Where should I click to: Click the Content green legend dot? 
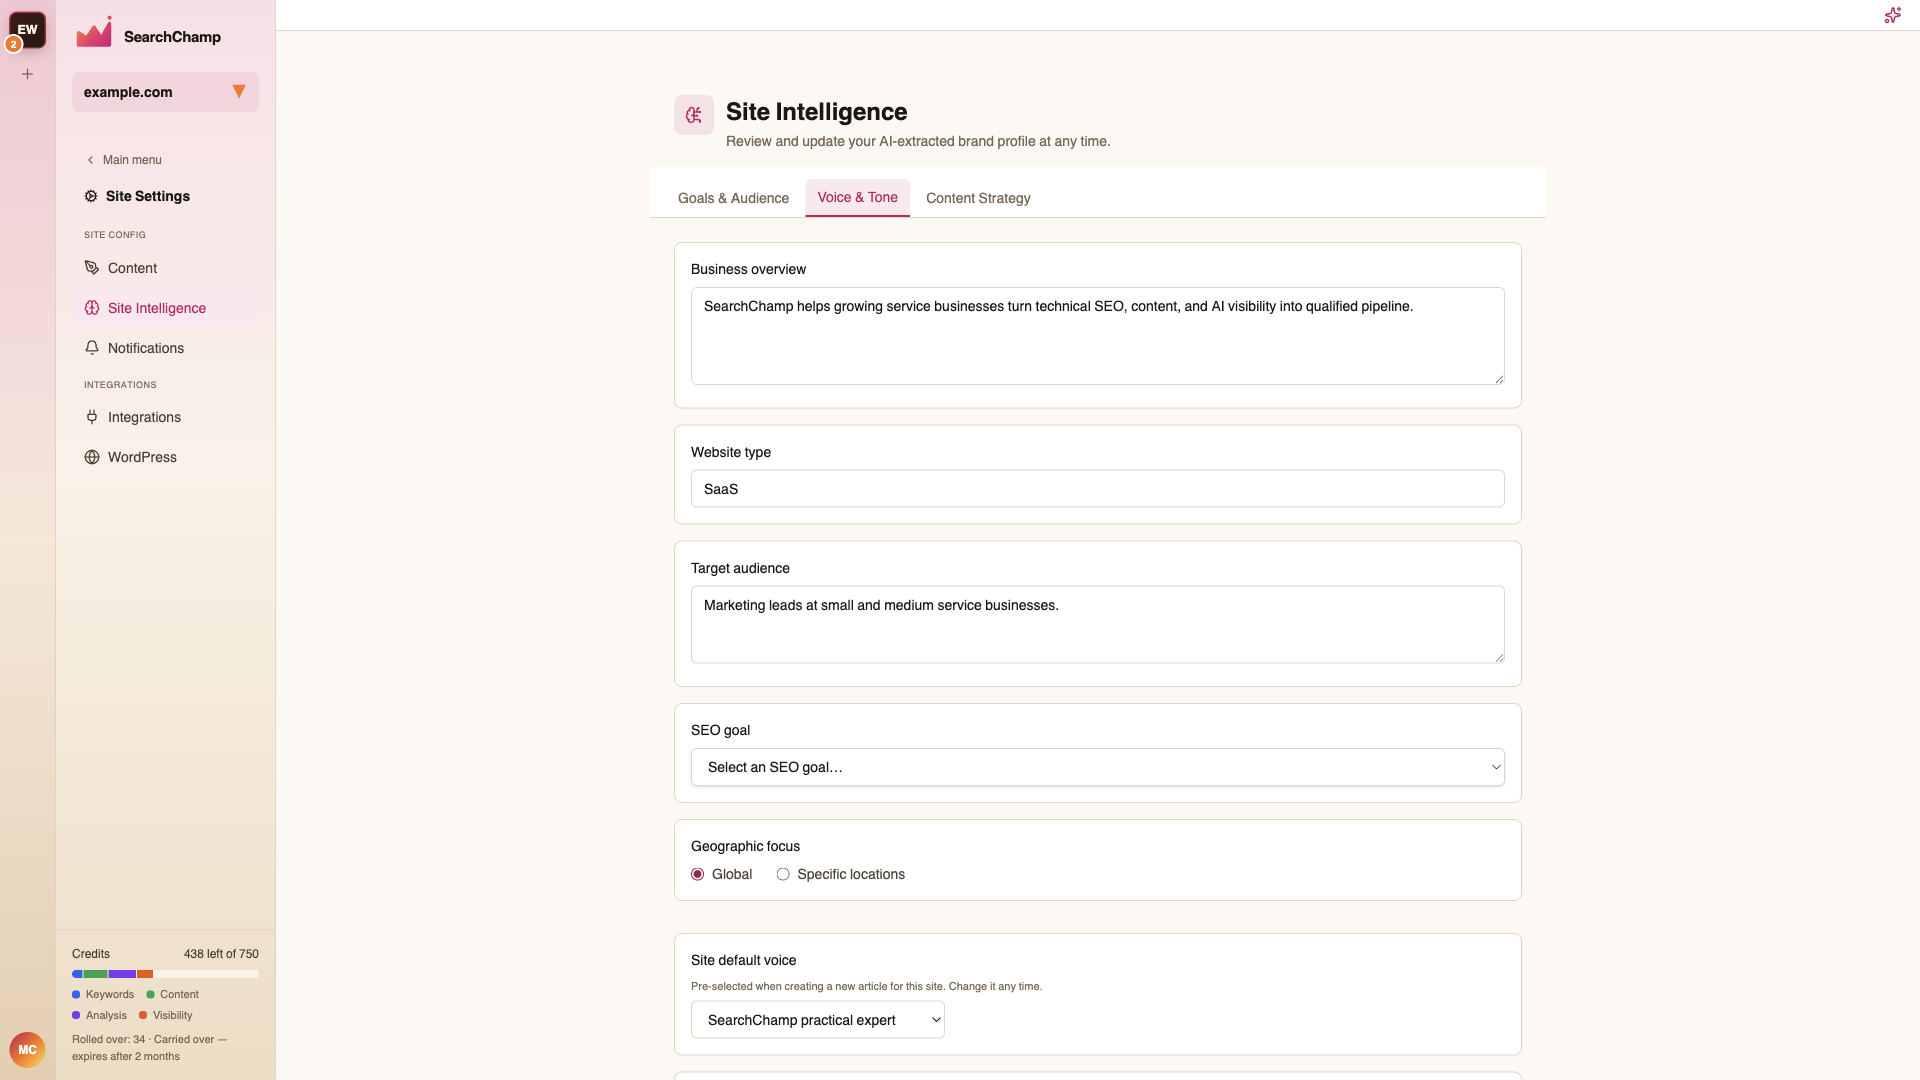pyautogui.click(x=150, y=995)
